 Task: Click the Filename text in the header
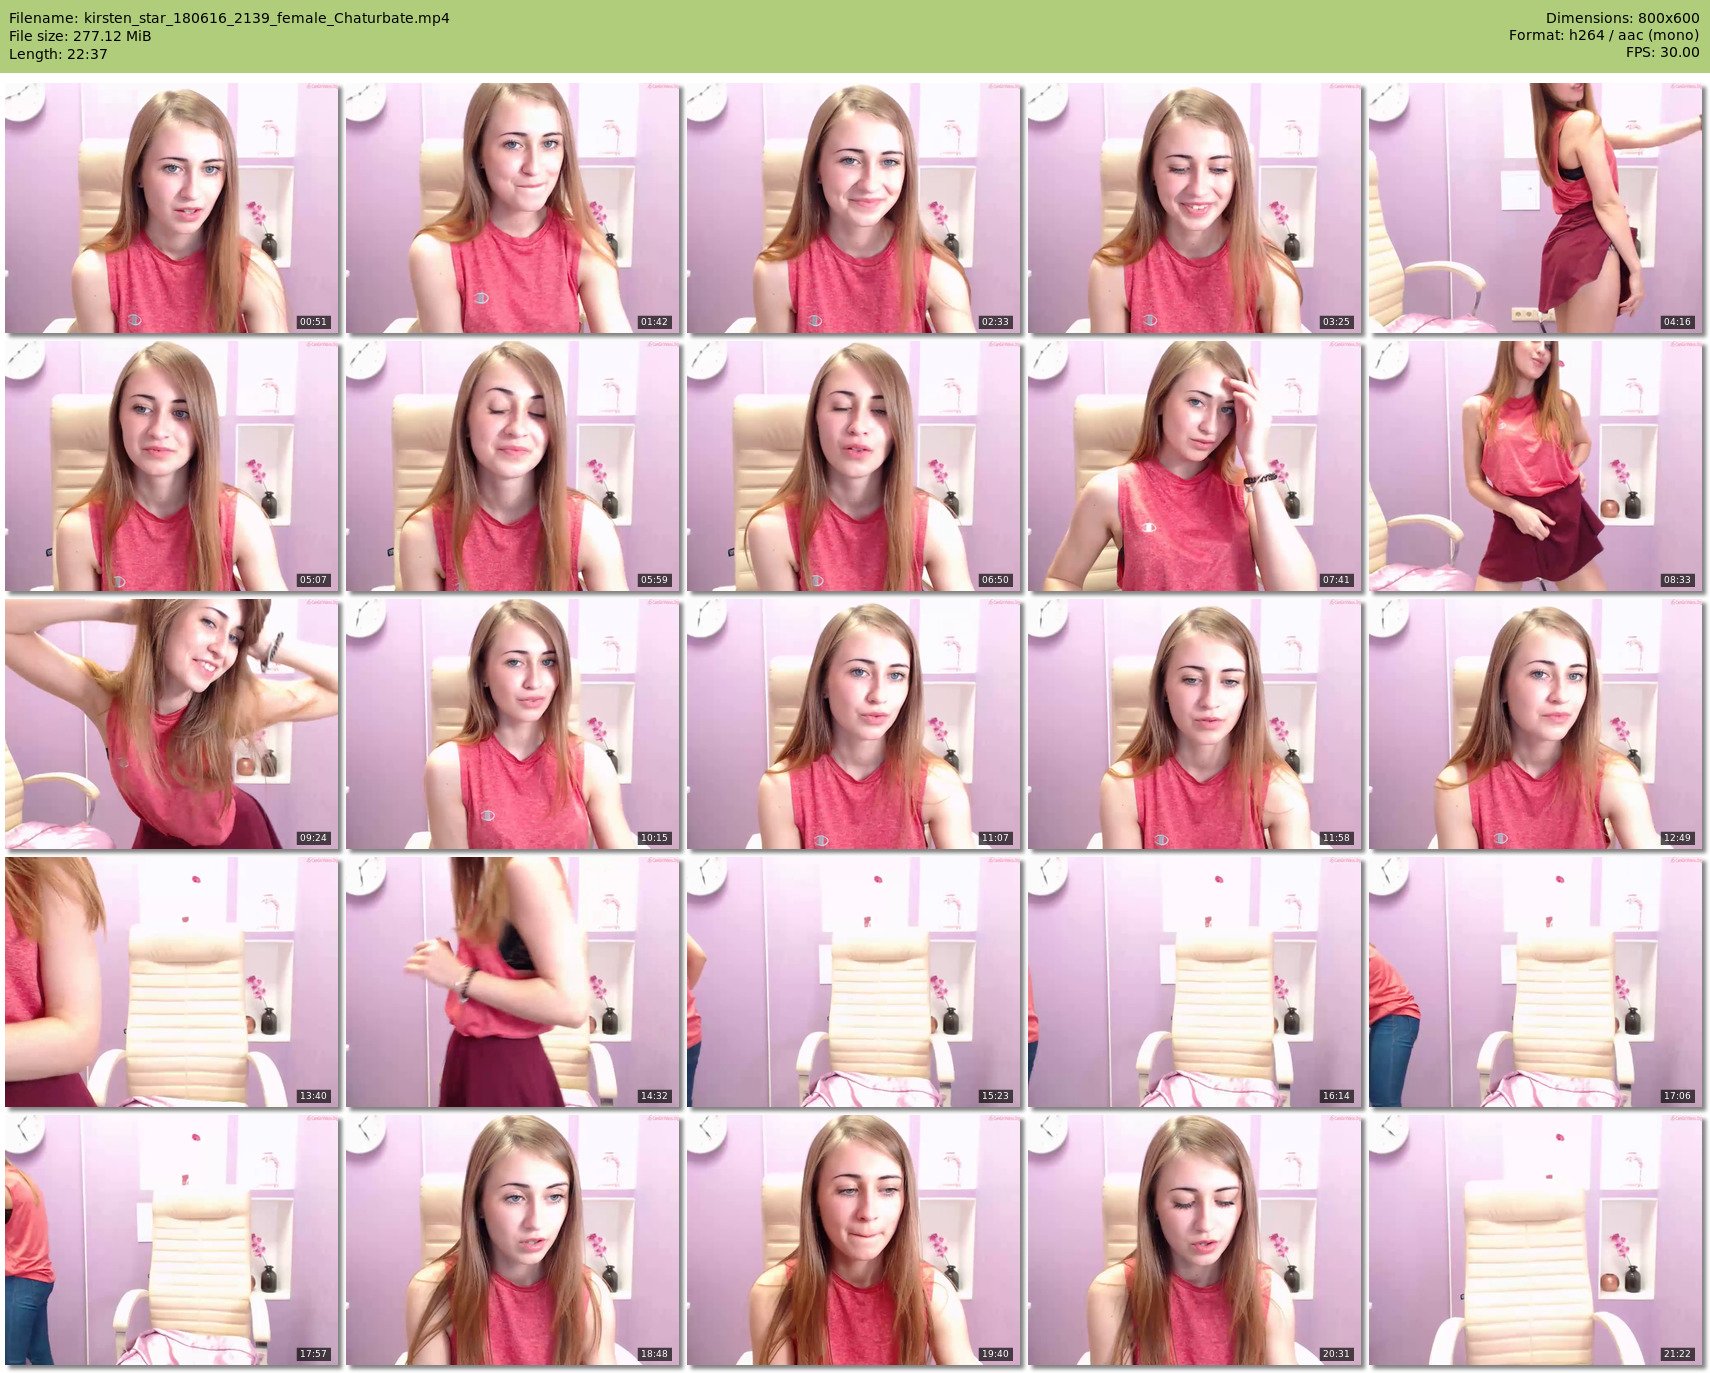pyautogui.click(x=229, y=18)
